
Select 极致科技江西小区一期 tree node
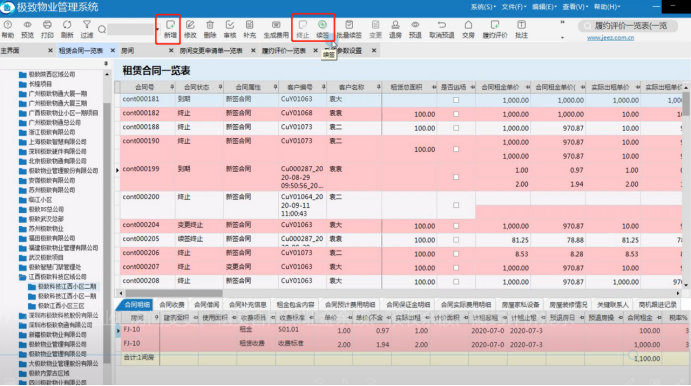click(67, 296)
